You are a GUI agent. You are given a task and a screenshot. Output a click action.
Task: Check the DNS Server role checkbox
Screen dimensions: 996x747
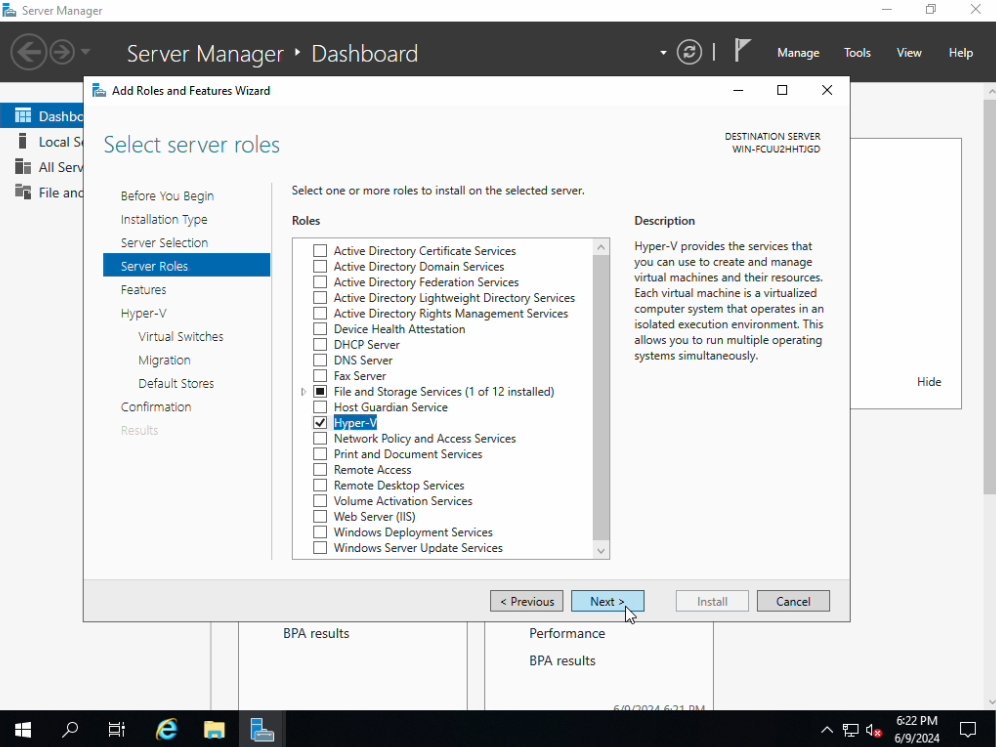click(320, 360)
